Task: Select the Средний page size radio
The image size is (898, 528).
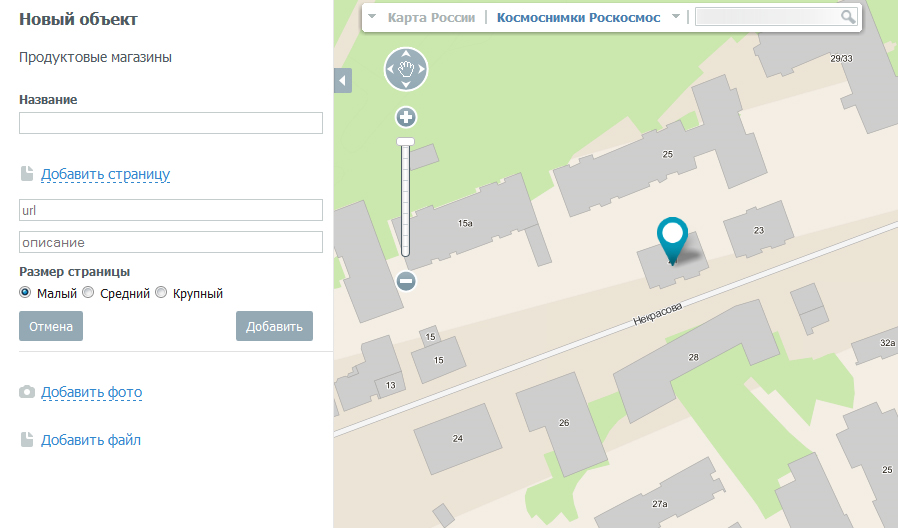Action: pyautogui.click(x=88, y=293)
